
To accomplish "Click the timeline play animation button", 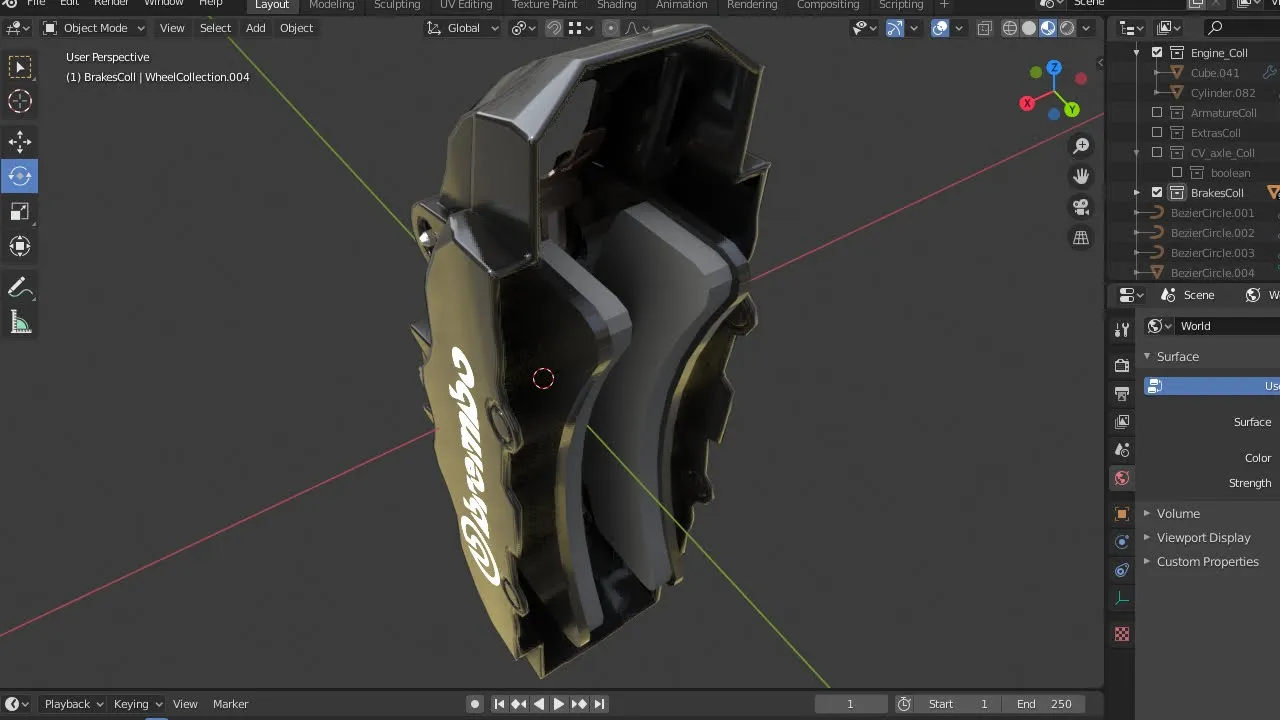I will pos(559,704).
